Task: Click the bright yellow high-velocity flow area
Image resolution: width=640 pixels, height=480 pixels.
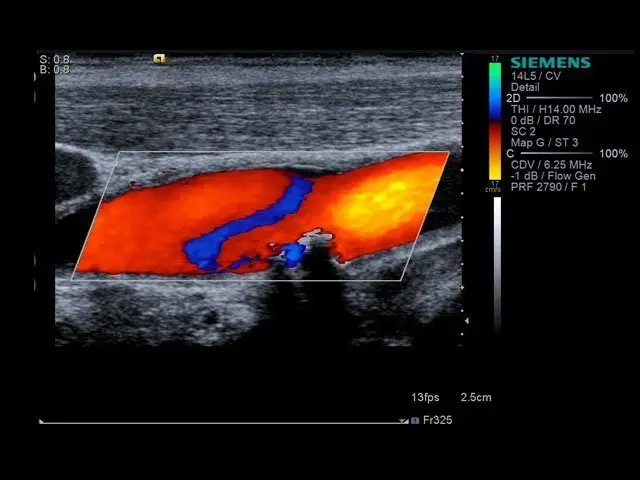Action: click(375, 205)
